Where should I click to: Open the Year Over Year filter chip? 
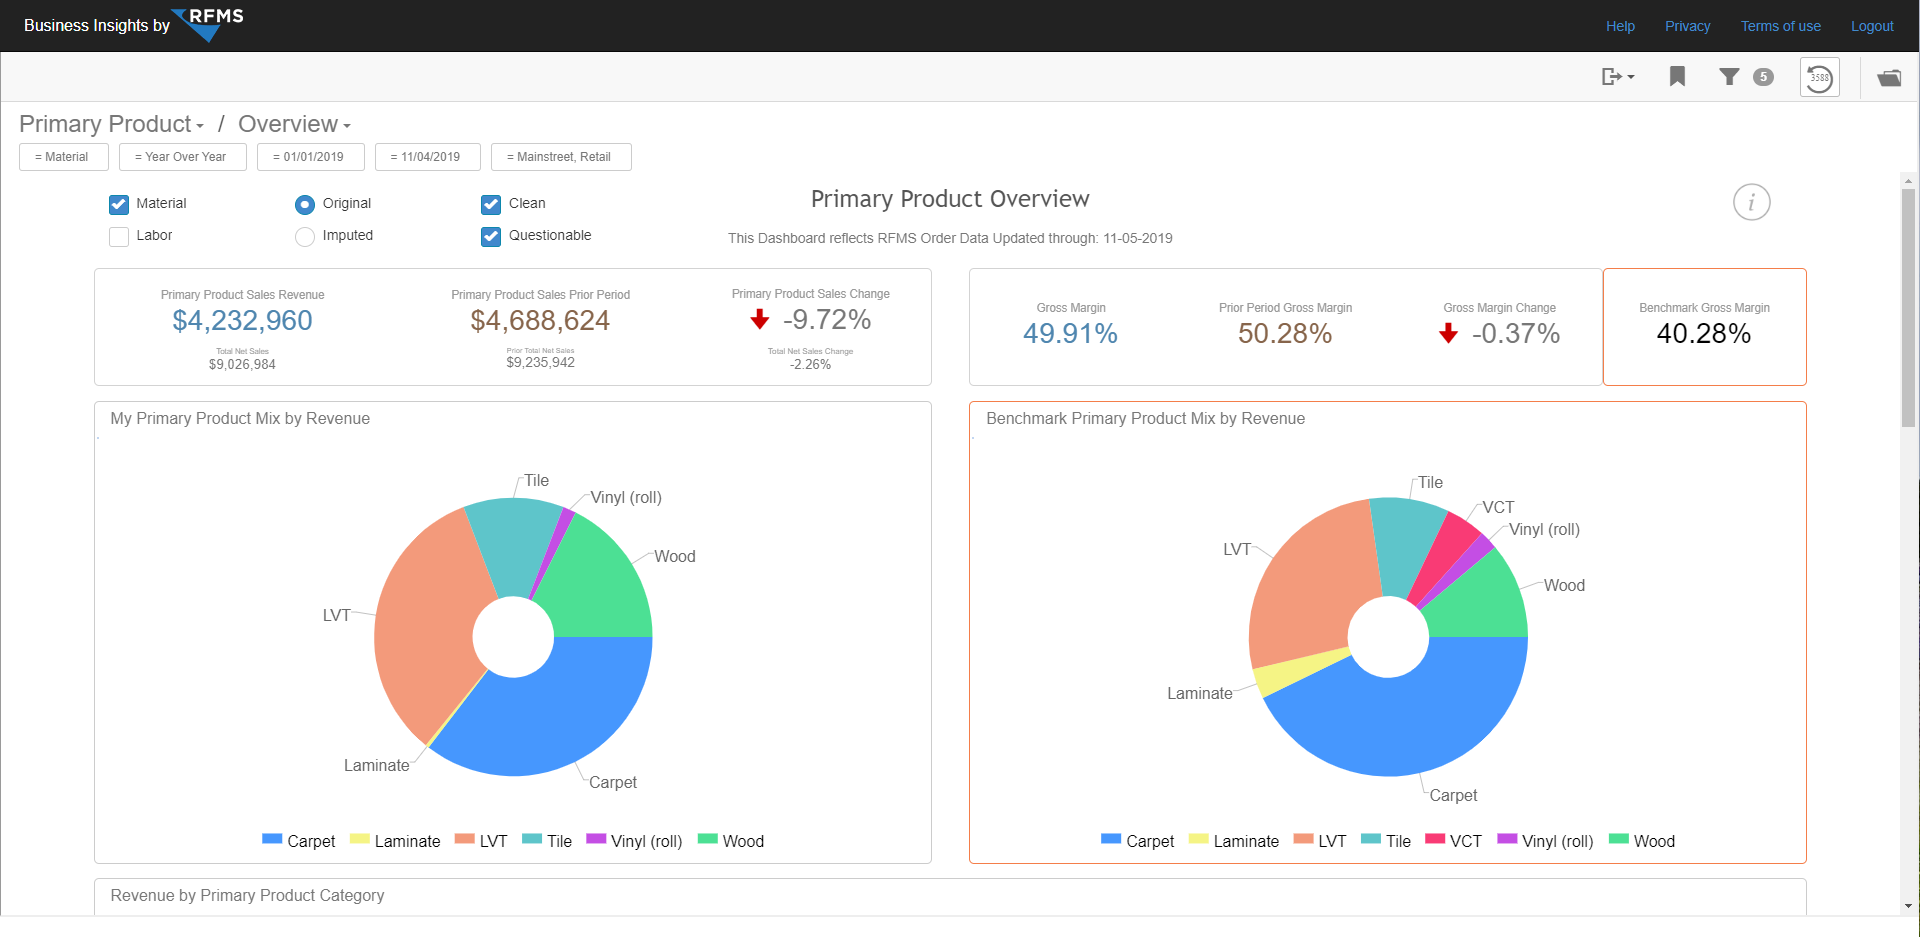coord(182,157)
